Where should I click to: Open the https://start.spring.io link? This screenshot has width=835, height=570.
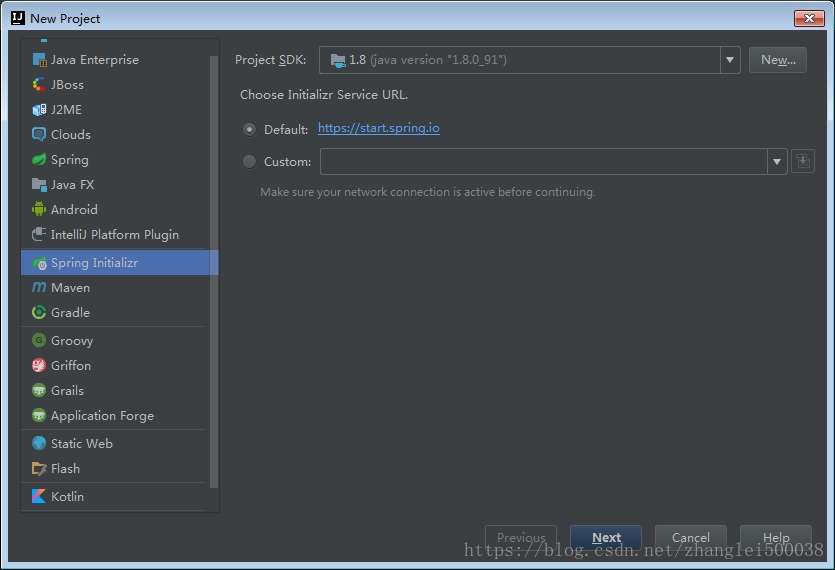[x=379, y=128]
